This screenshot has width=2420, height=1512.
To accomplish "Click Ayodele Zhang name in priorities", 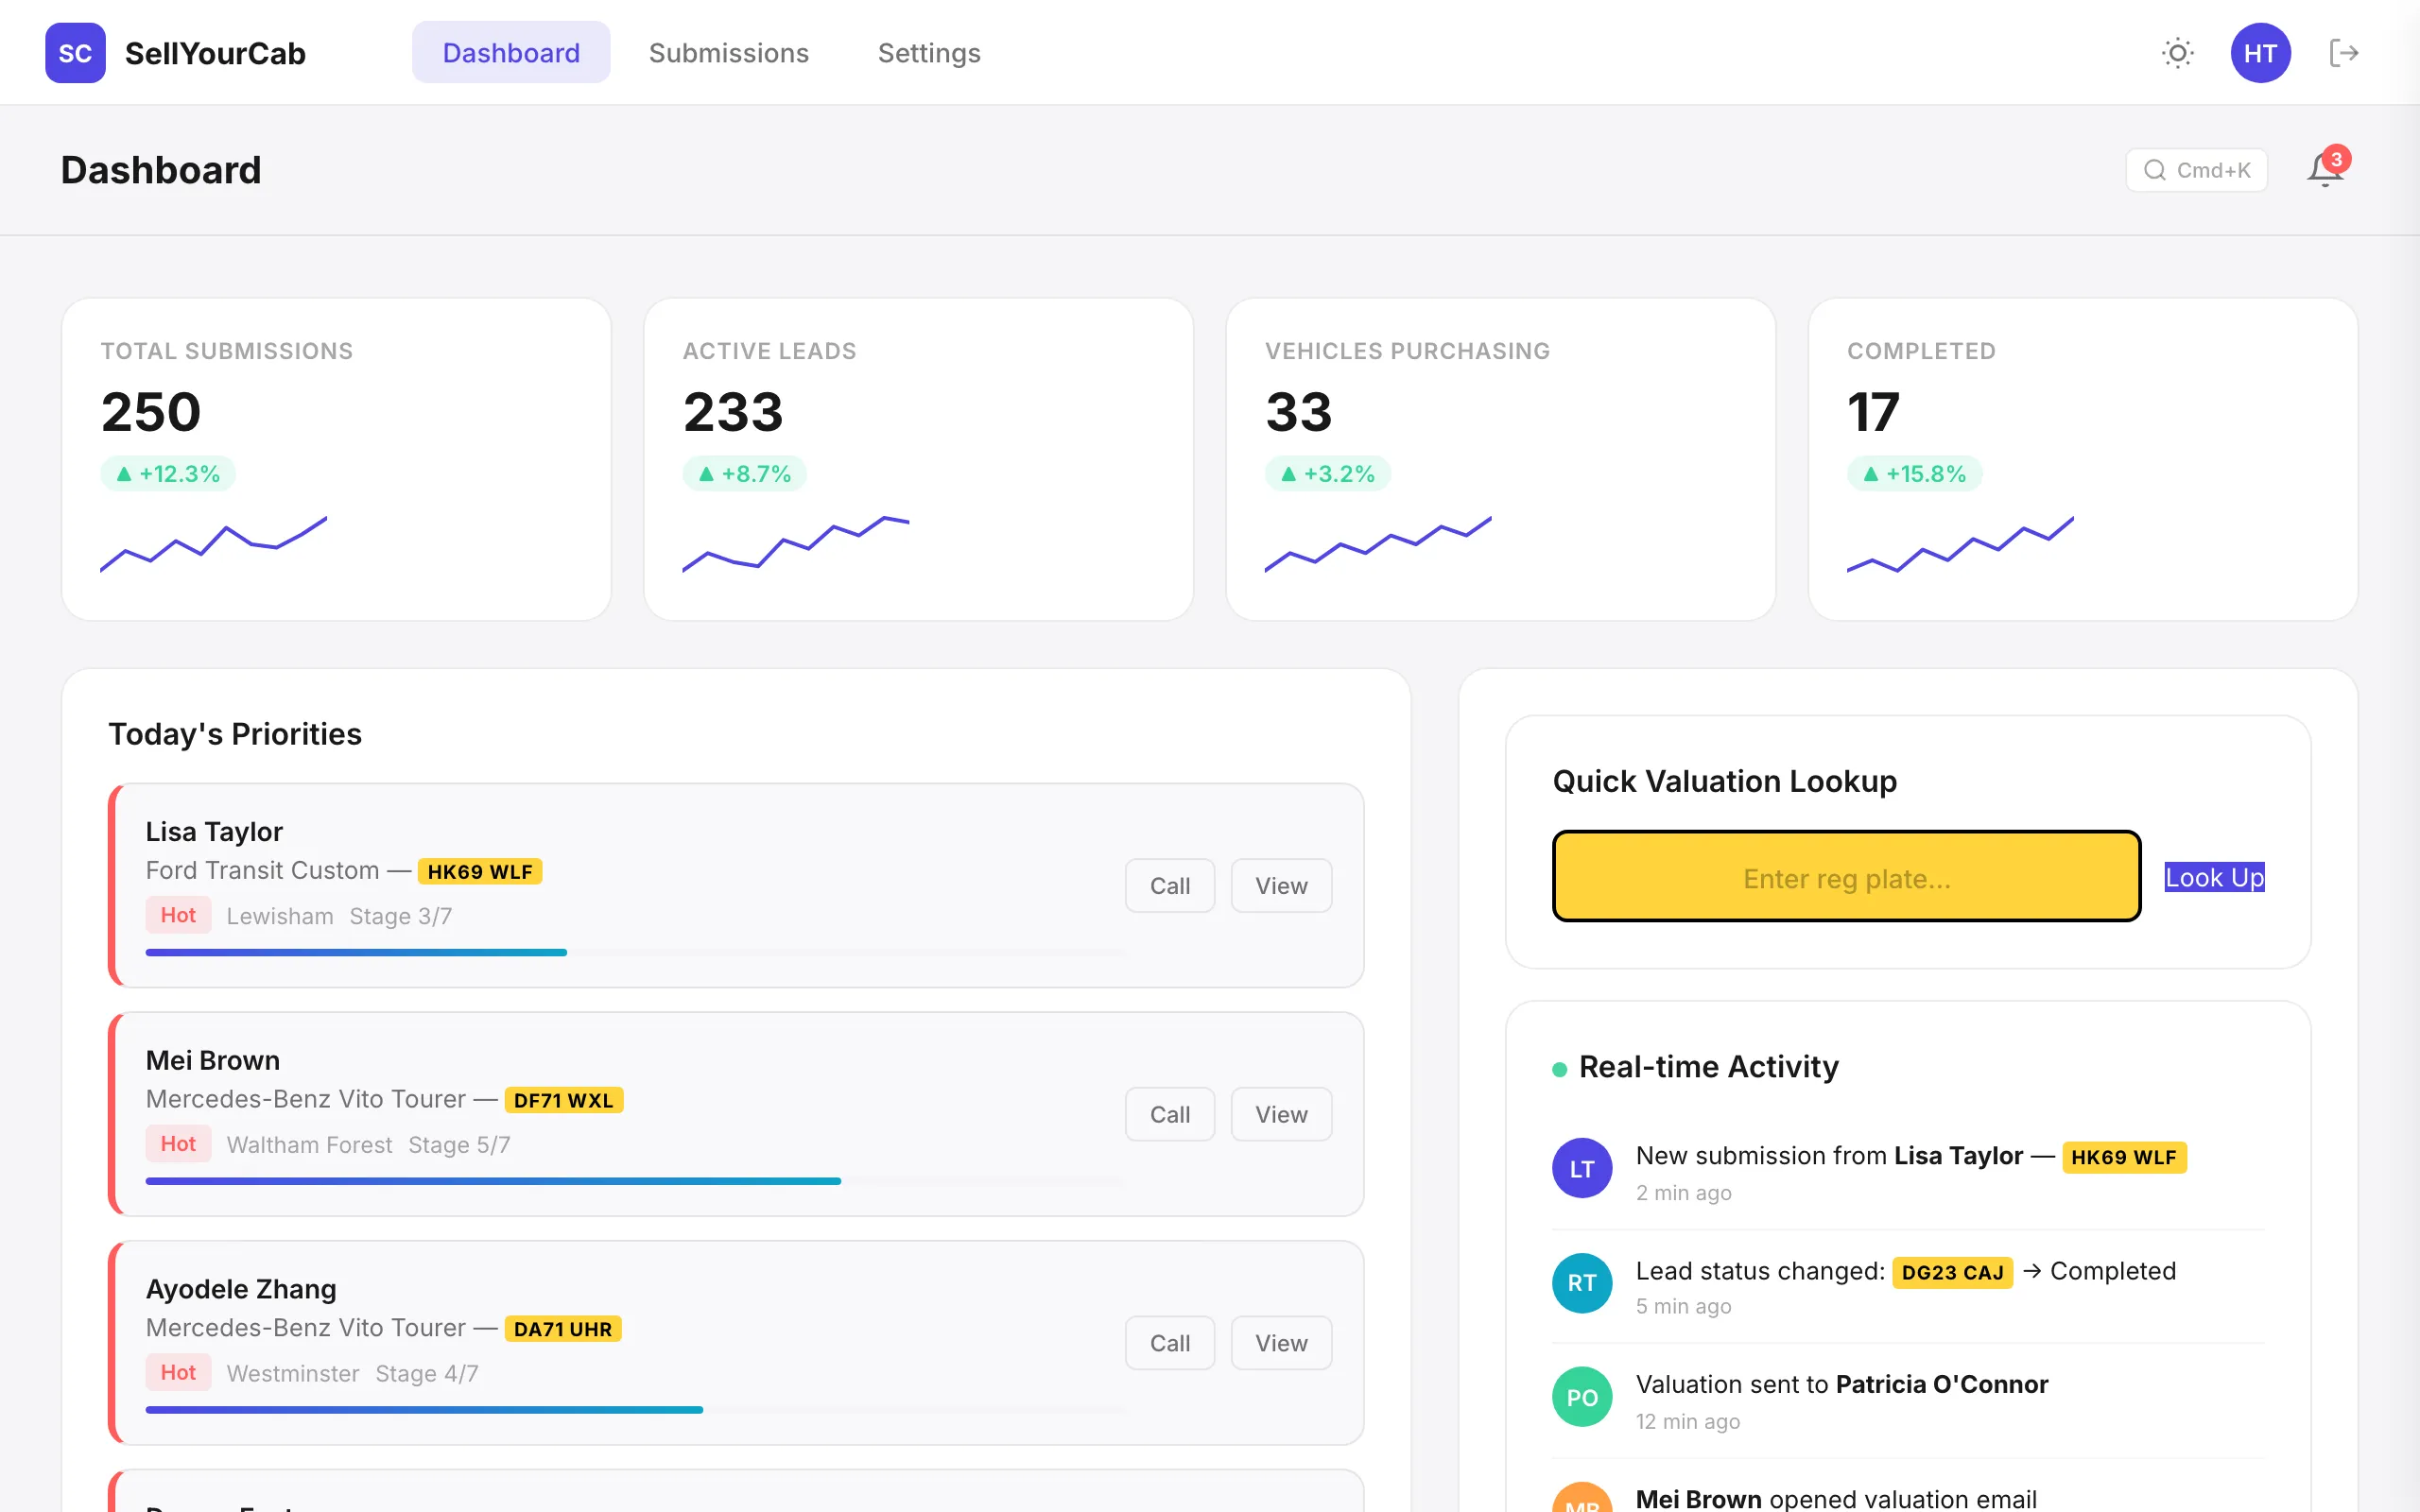I will click(241, 1289).
